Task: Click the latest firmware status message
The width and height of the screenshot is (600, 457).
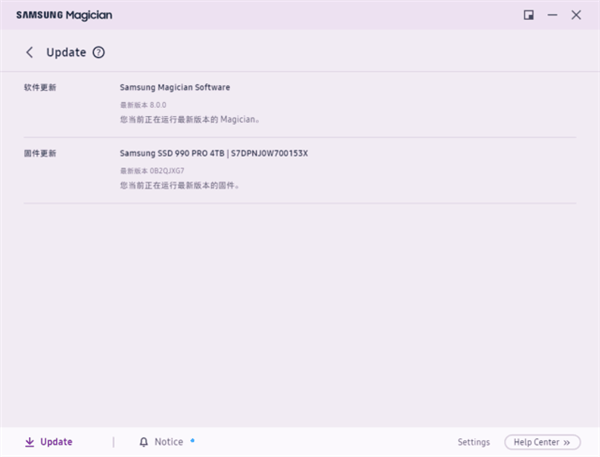Action: [180, 186]
